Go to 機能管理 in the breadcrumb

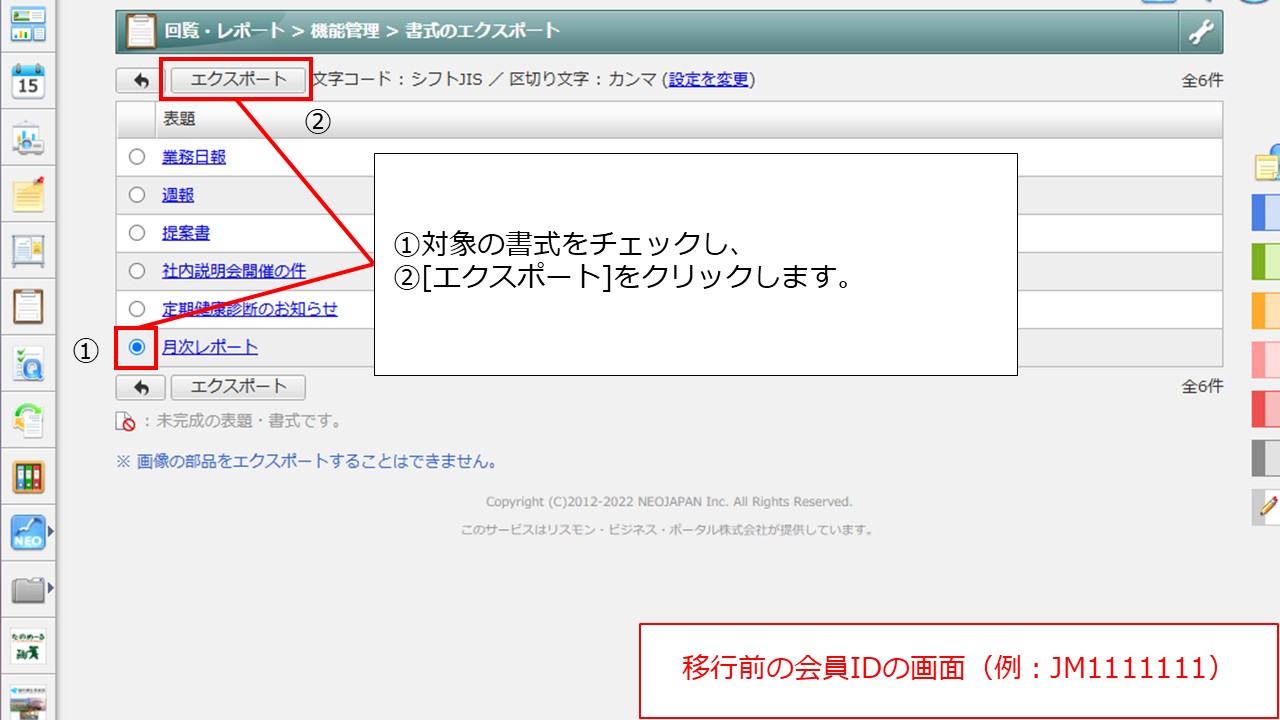345,31
